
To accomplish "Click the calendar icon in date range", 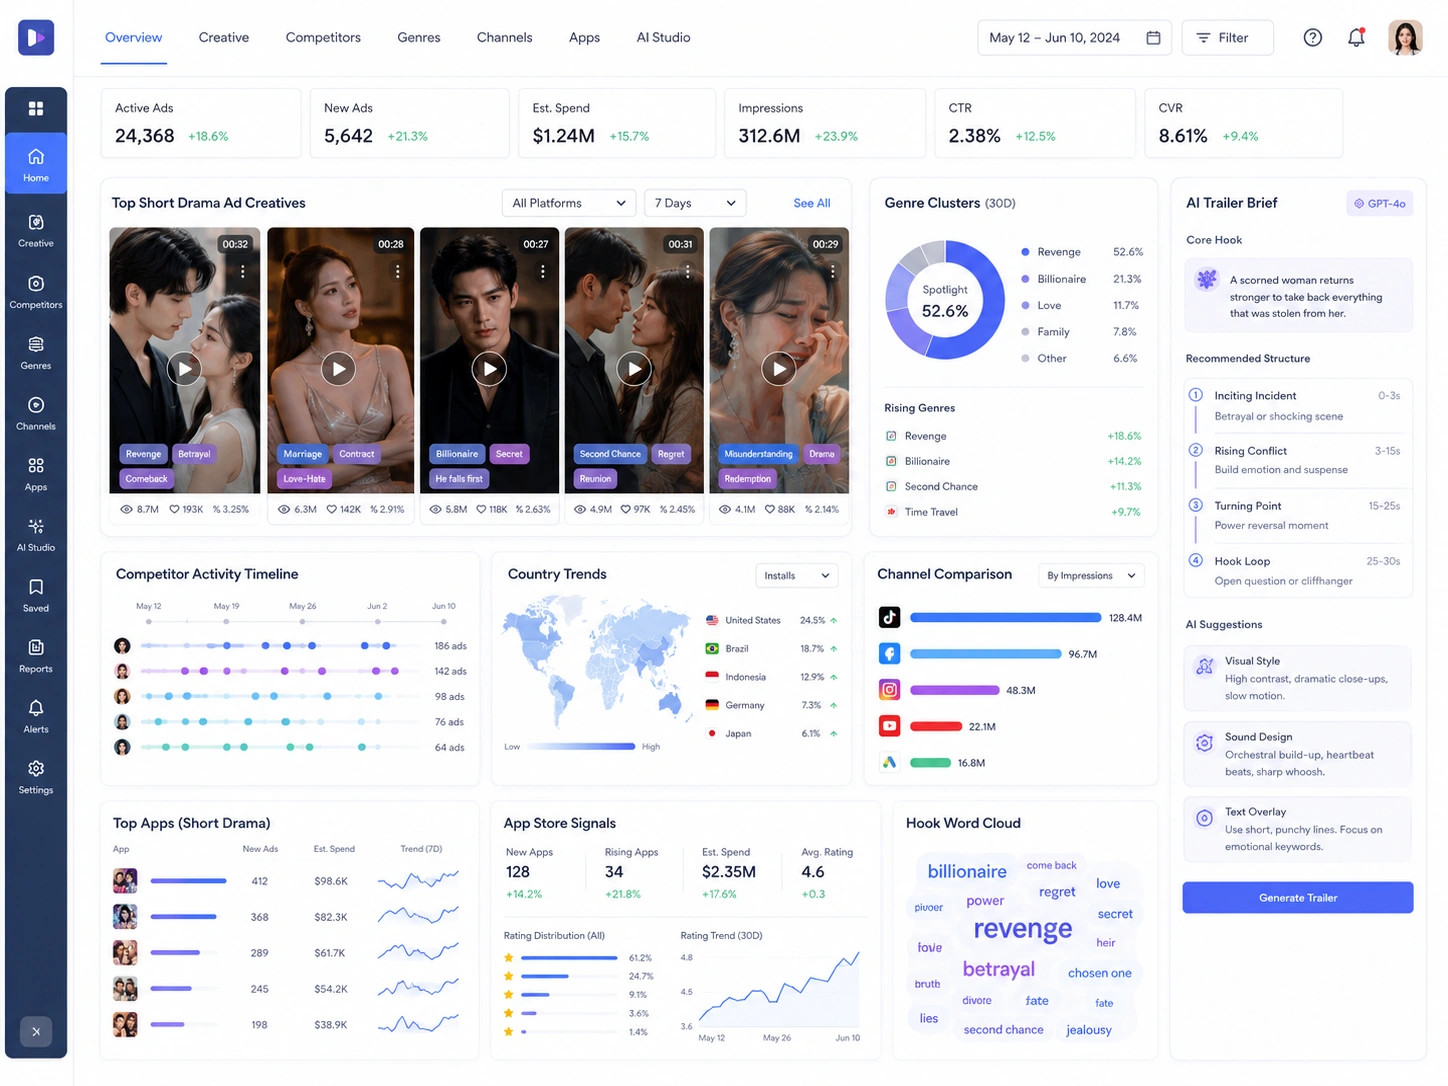I will tap(1153, 37).
